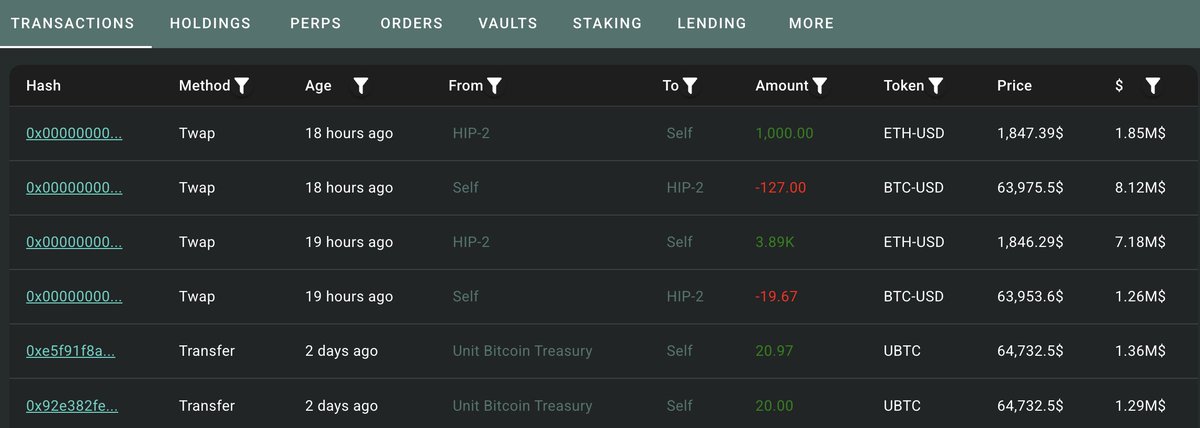This screenshot has width=1200, height=428.
Task: Expand the More menu
Action: point(811,23)
